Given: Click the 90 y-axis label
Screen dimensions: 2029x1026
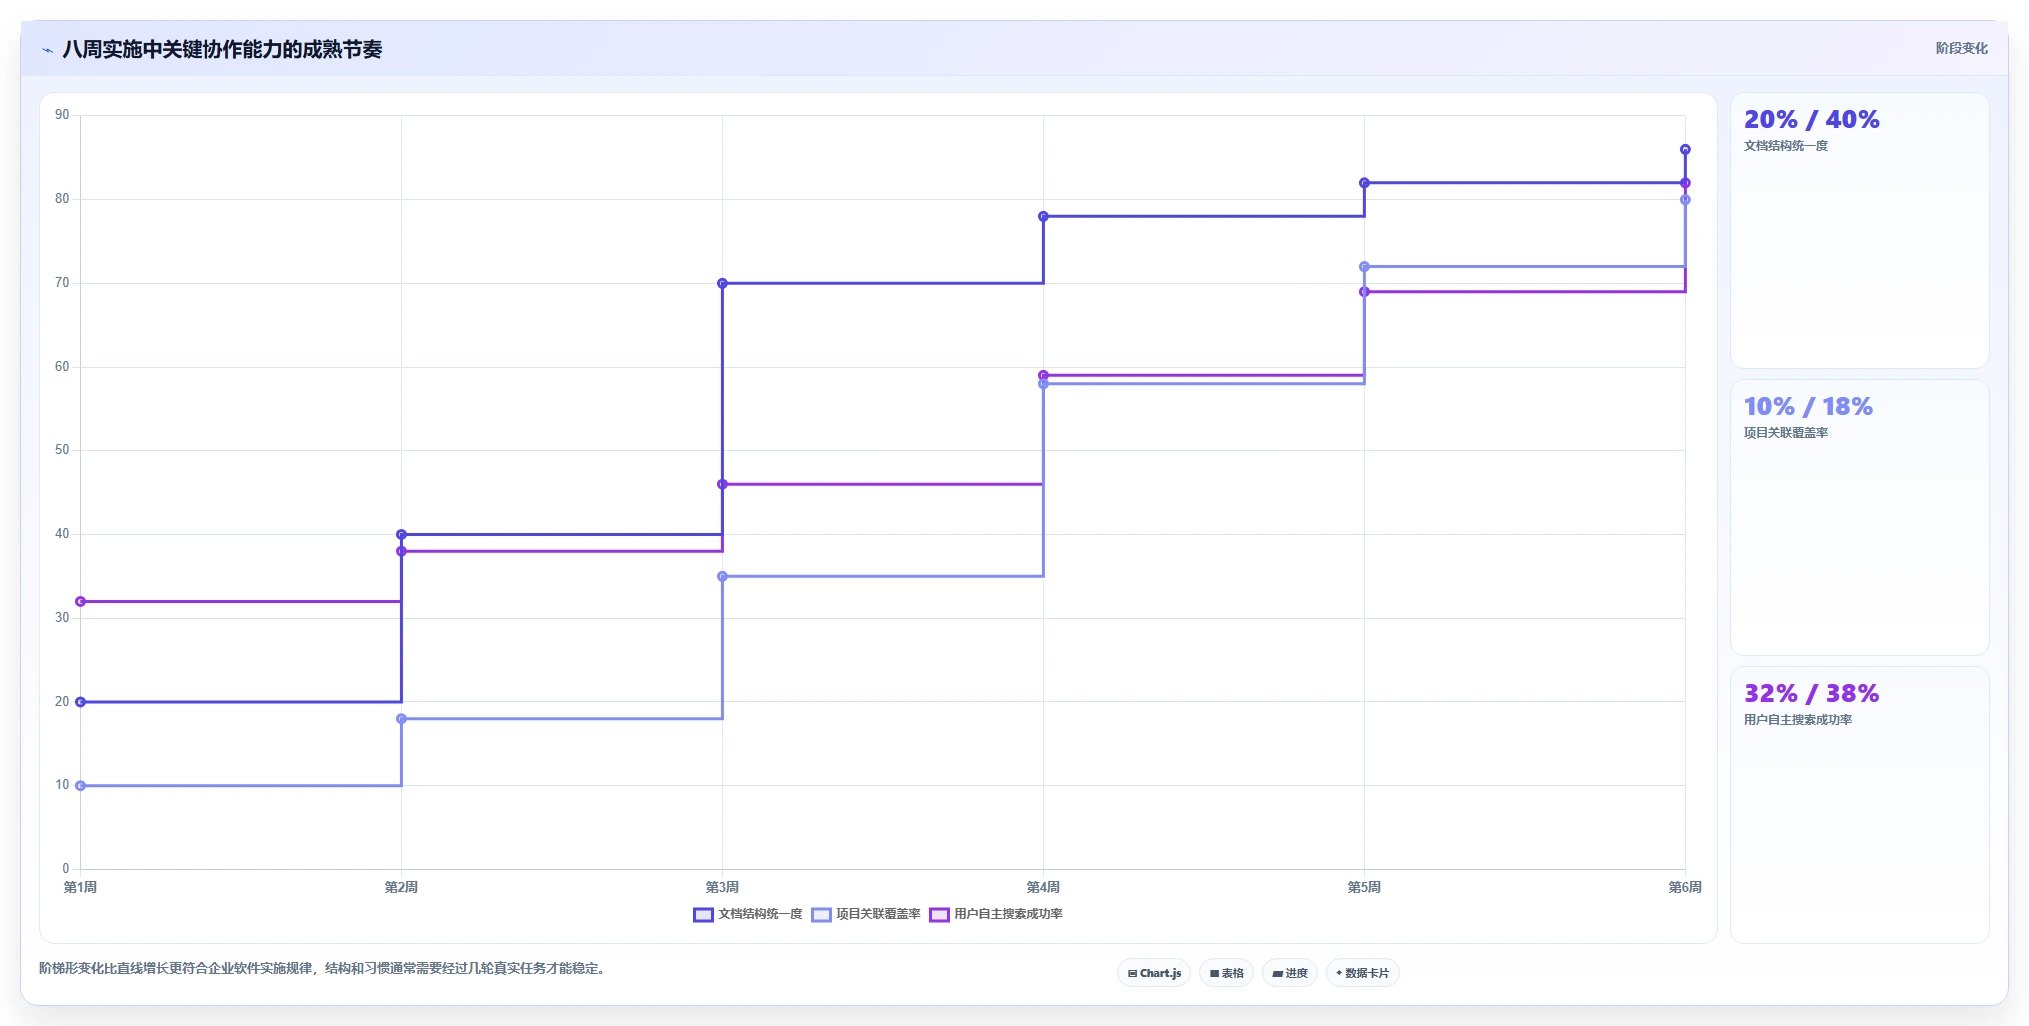Looking at the screenshot, I should (x=62, y=115).
